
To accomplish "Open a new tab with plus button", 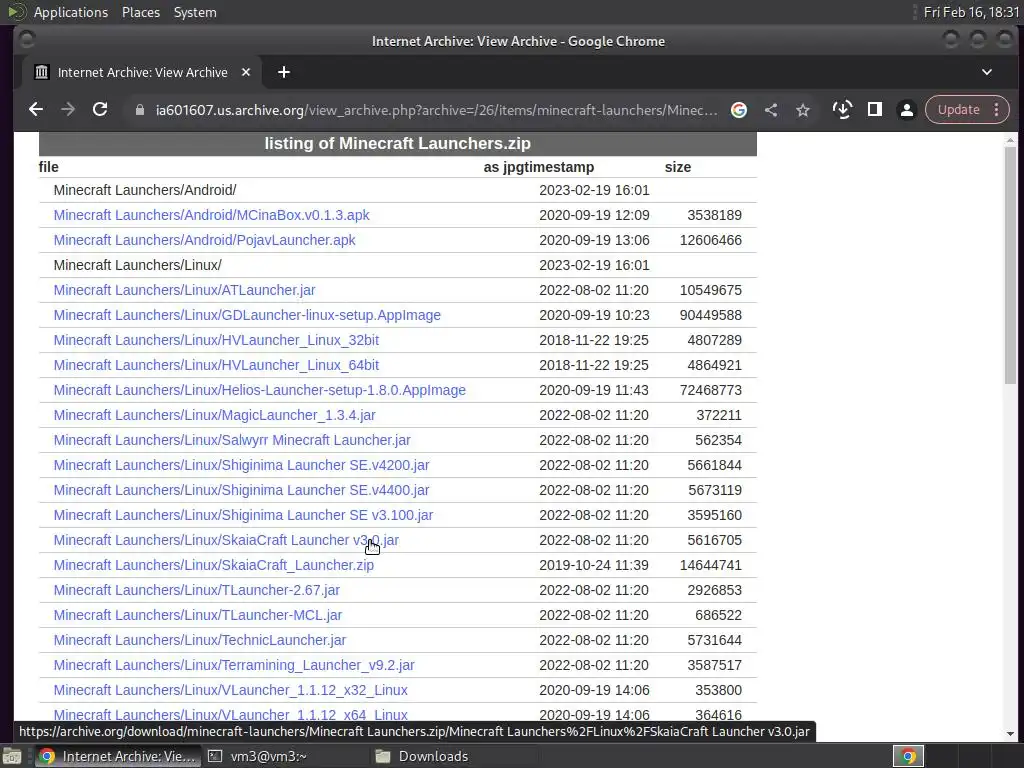I will (x=283, y=72).
